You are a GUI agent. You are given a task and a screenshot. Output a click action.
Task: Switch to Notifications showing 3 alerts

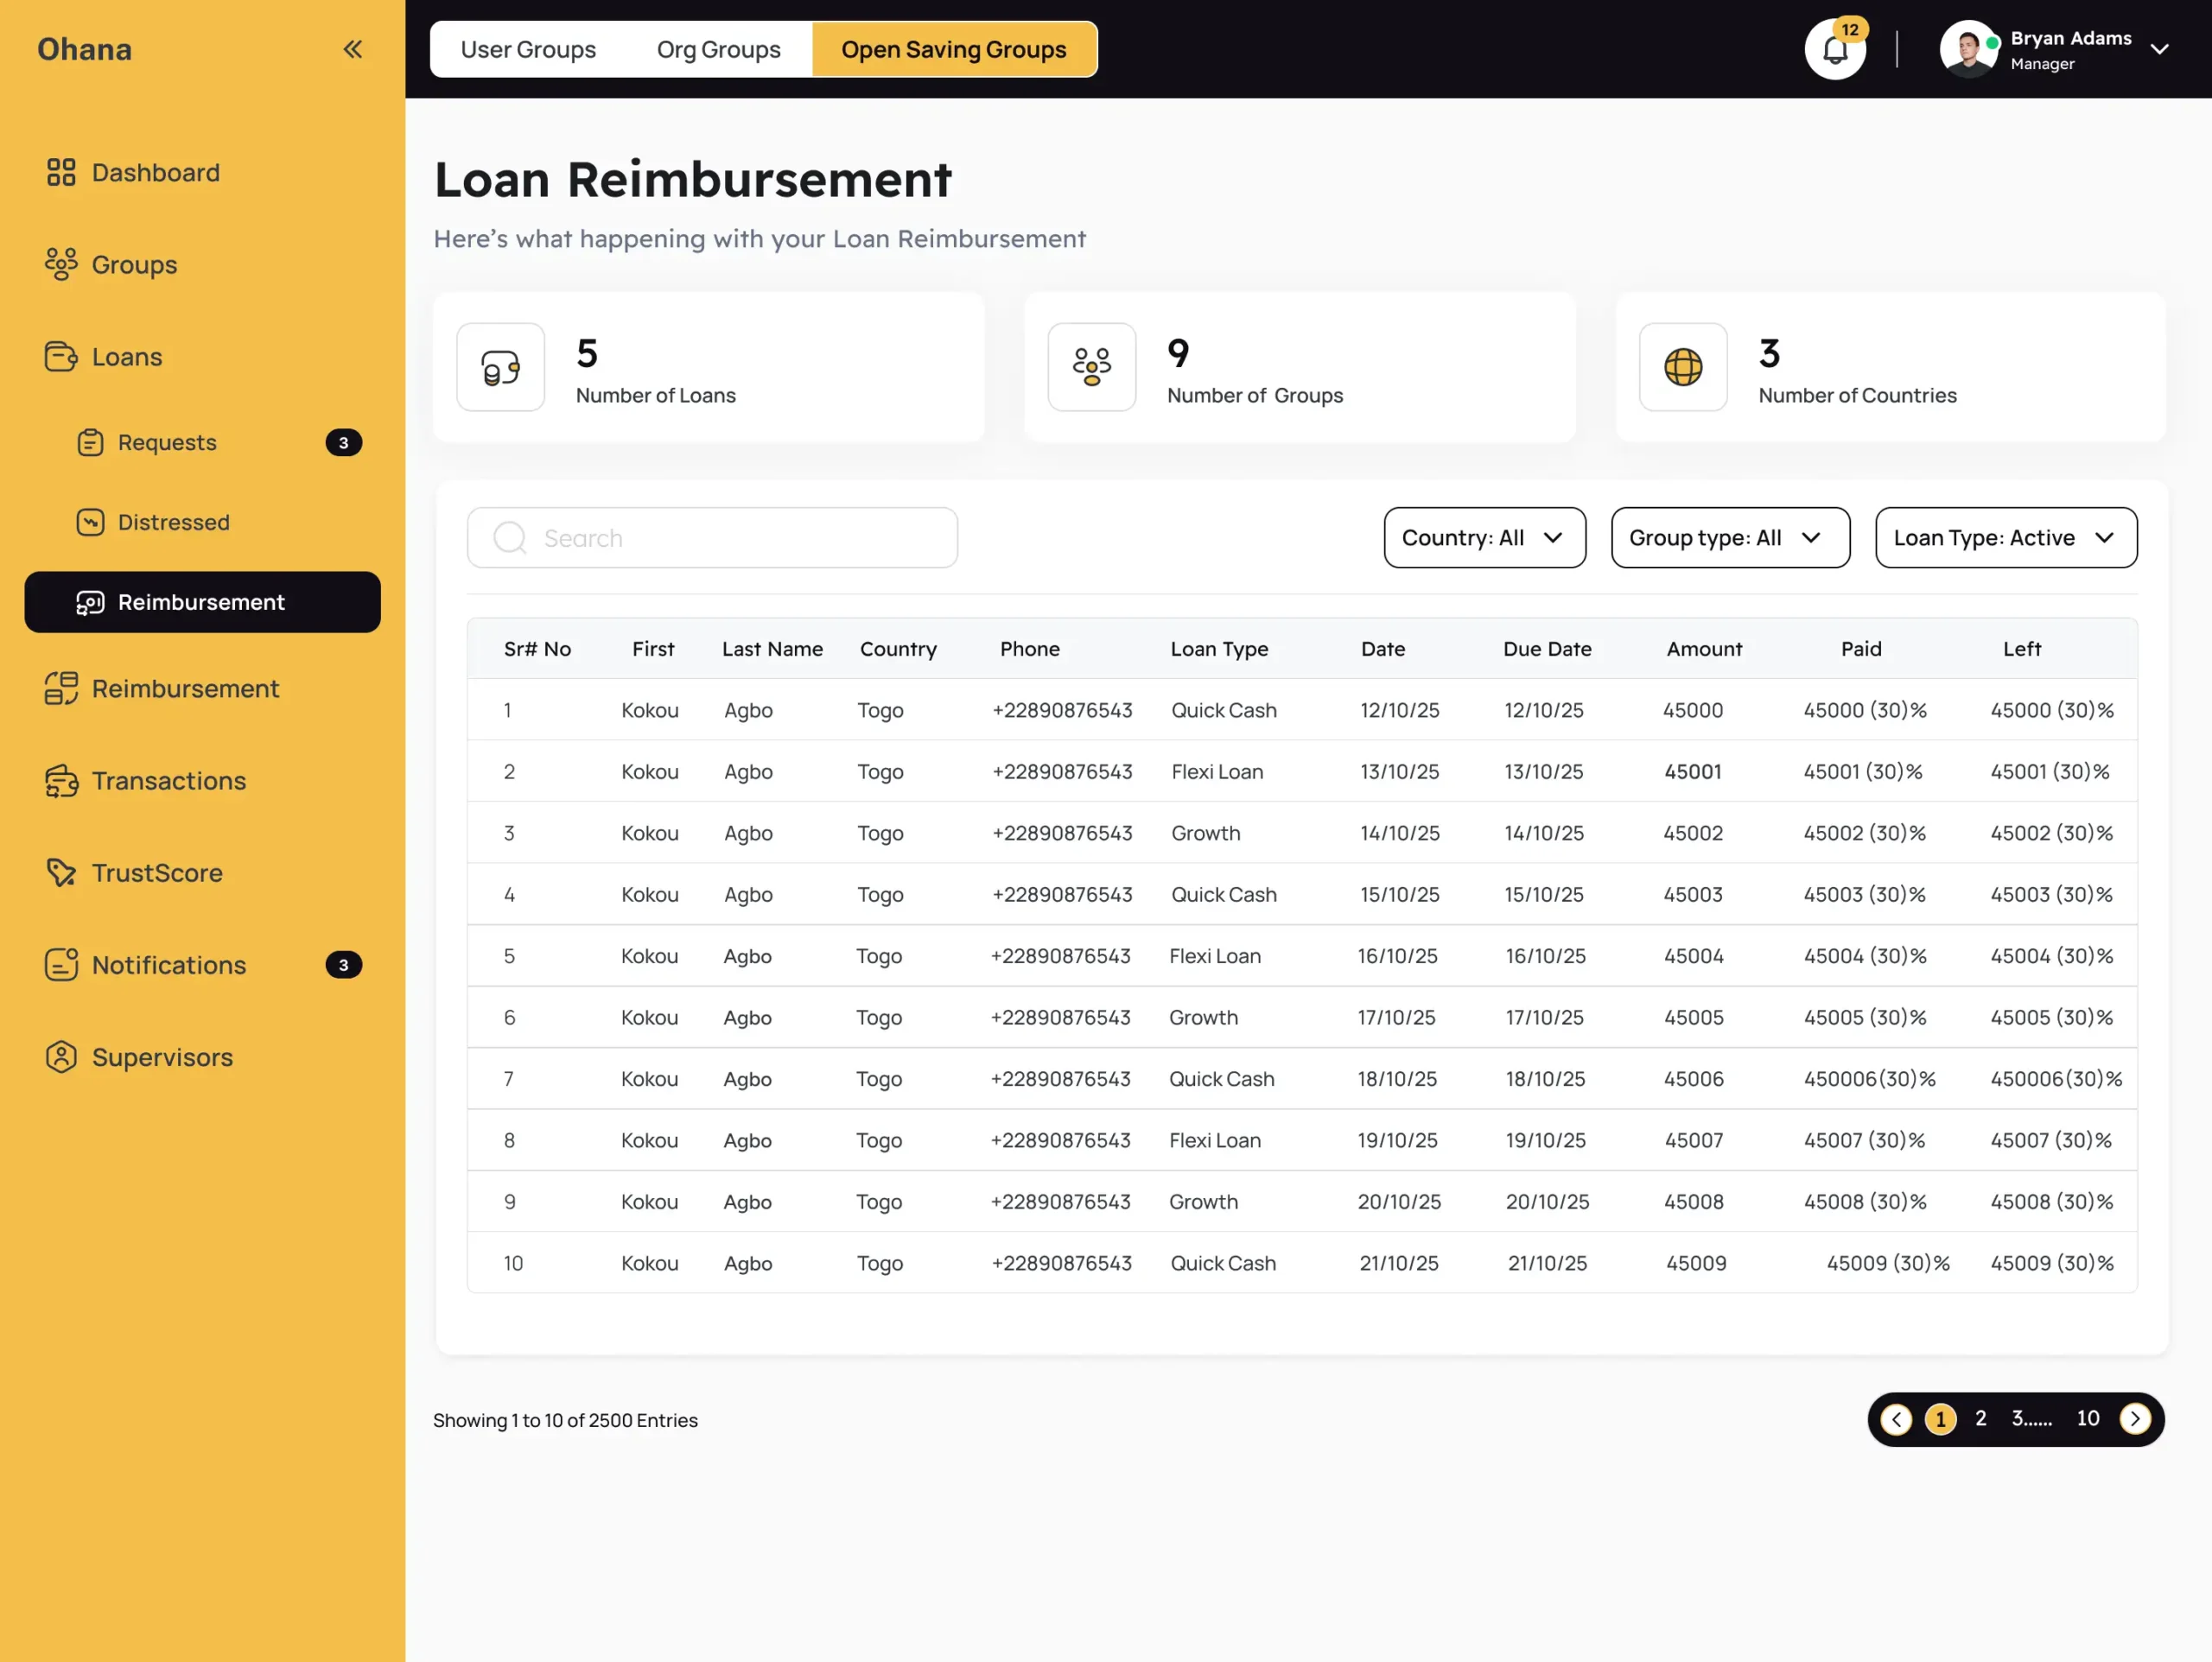168,964
